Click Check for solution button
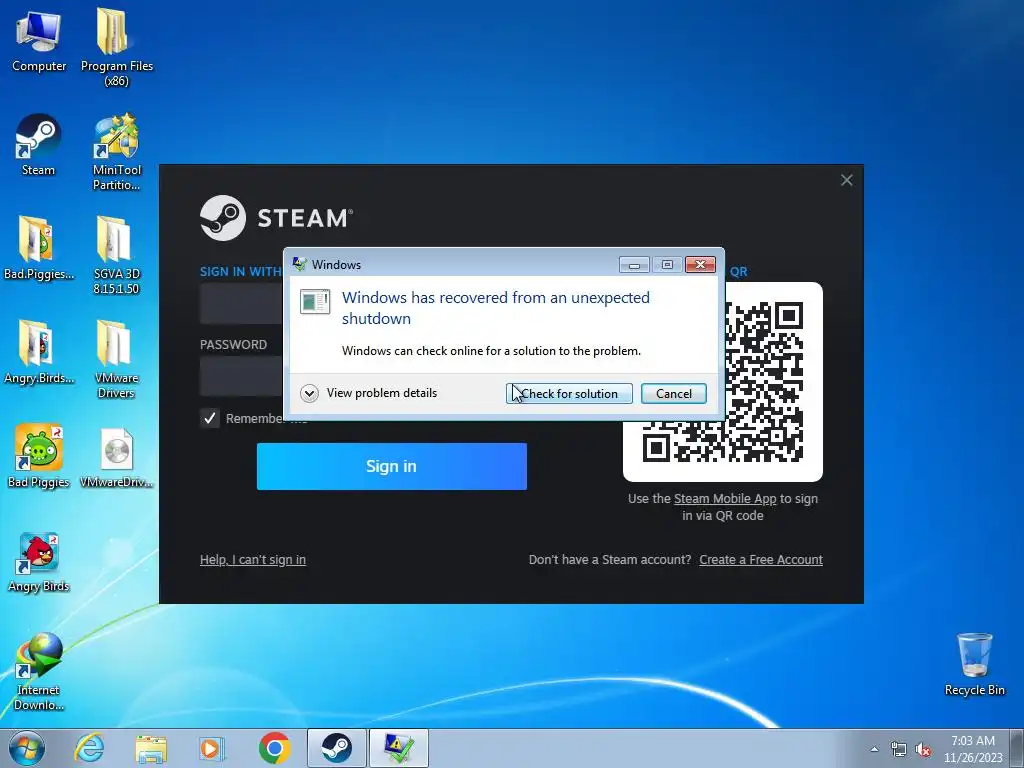 tap(569, 393)
